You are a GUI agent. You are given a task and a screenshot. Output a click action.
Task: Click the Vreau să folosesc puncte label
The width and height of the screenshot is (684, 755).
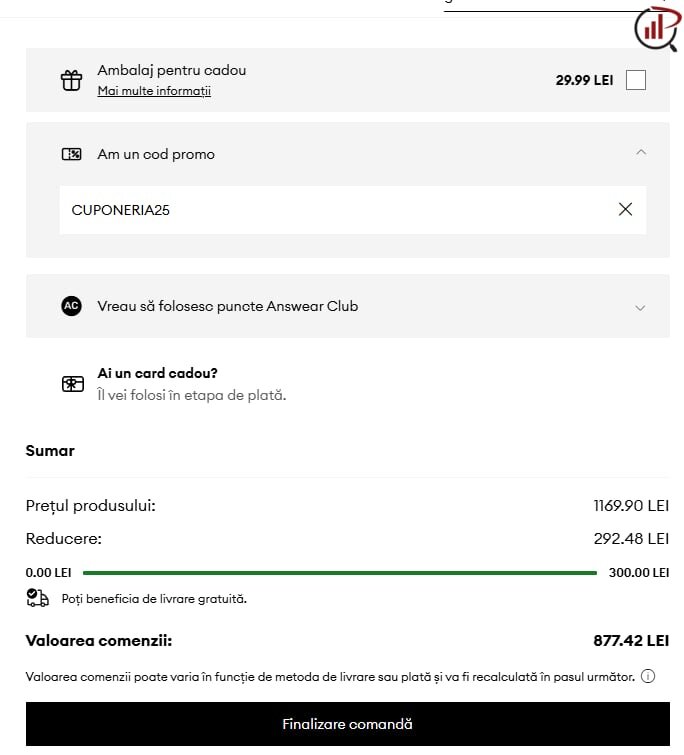point(227,306)
